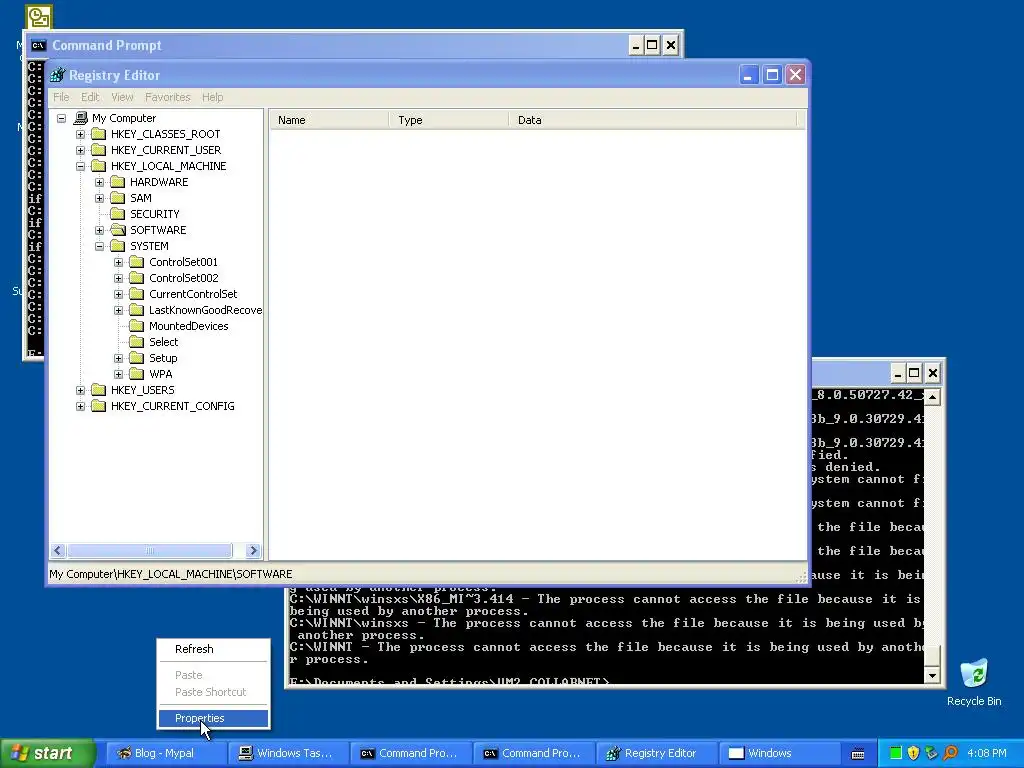Expand the HKEY_CLASSES_ROOT node
This screenshot has width=1024, height=768.
80,135
